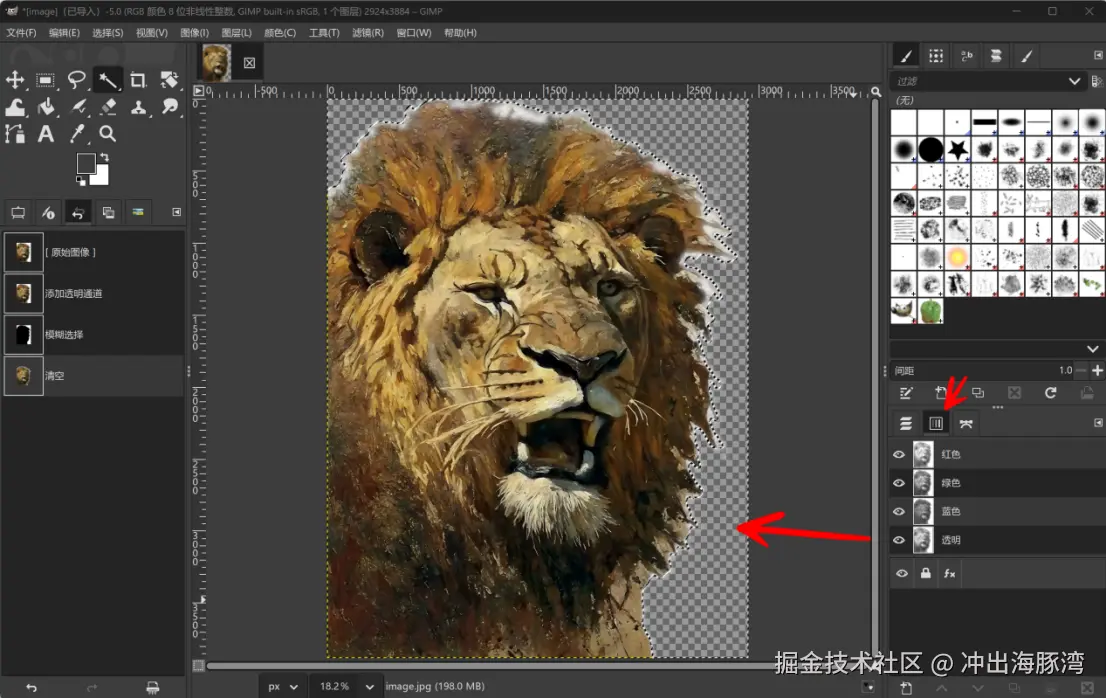Select the Unified Transform tool
The width and height of the screenshot is (1106, 698).
coord(169,80)
